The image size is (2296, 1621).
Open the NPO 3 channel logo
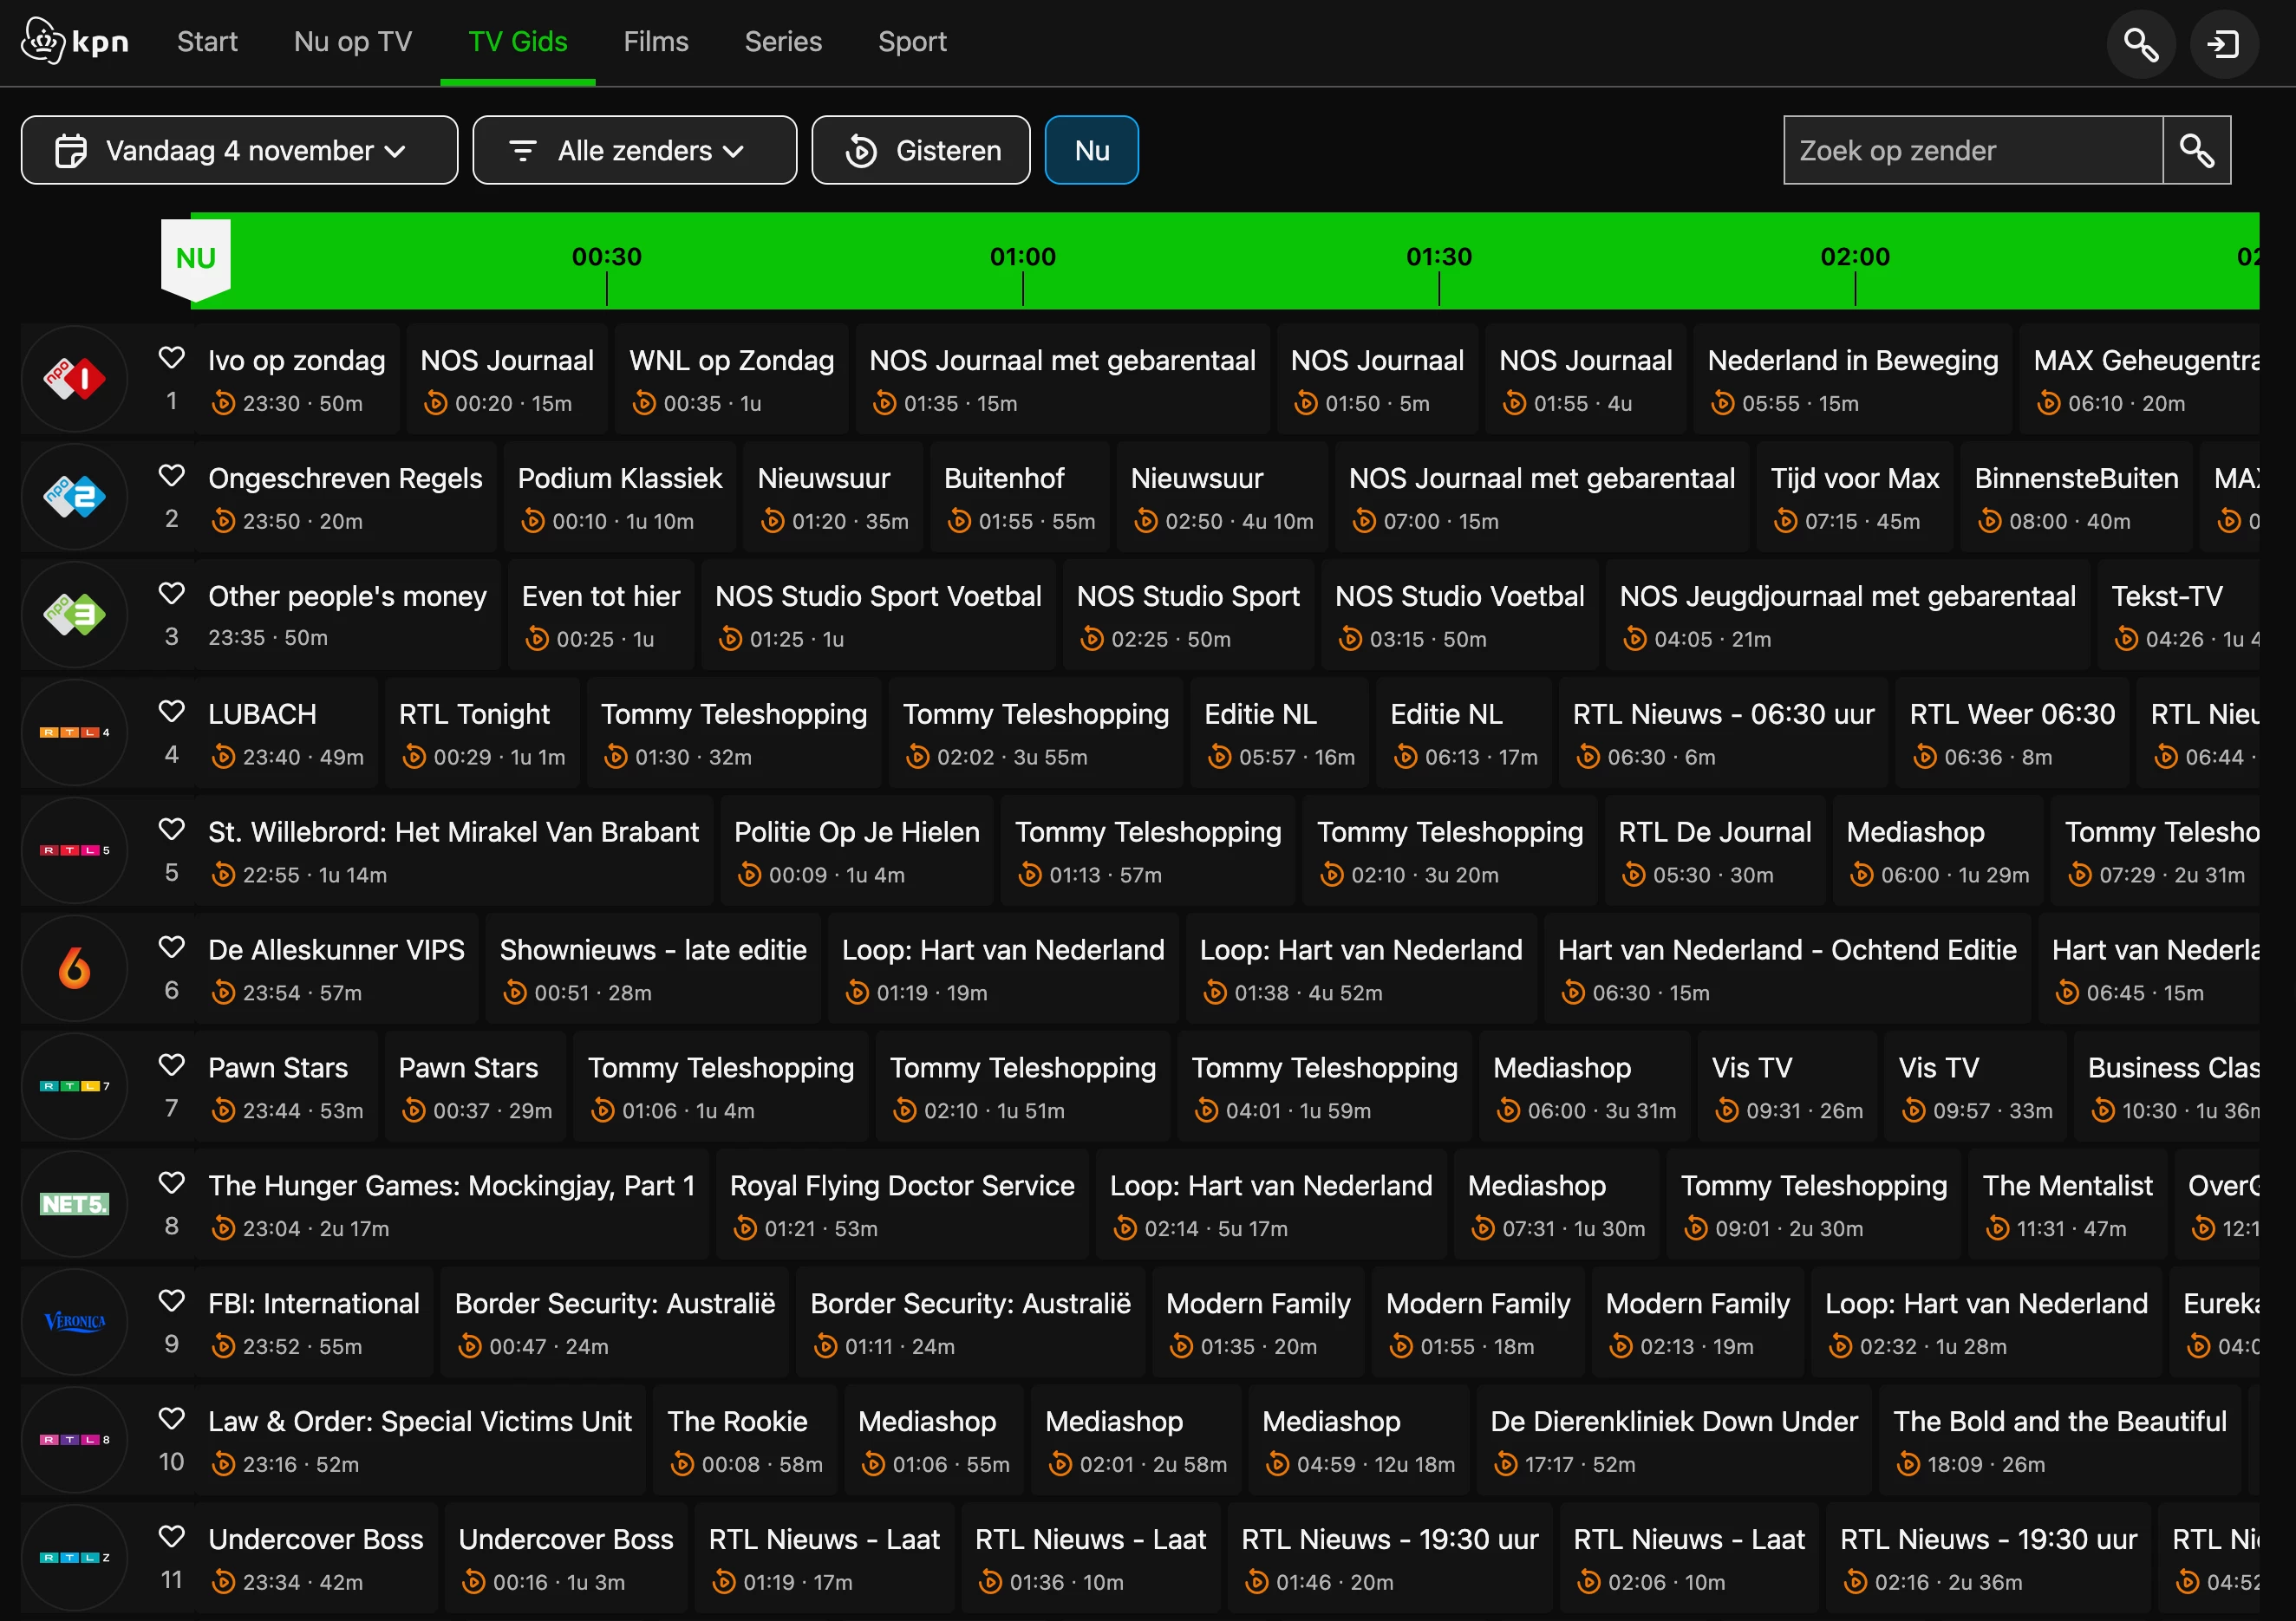[x=75, y=615]
